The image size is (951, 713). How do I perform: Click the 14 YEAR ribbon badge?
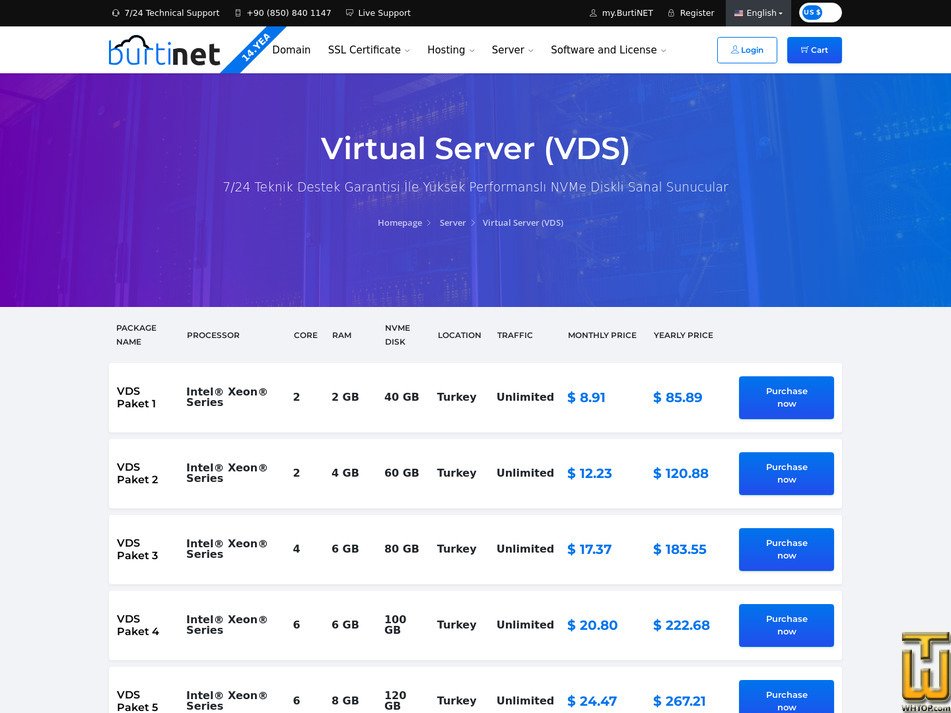click(x=255, y=45)
